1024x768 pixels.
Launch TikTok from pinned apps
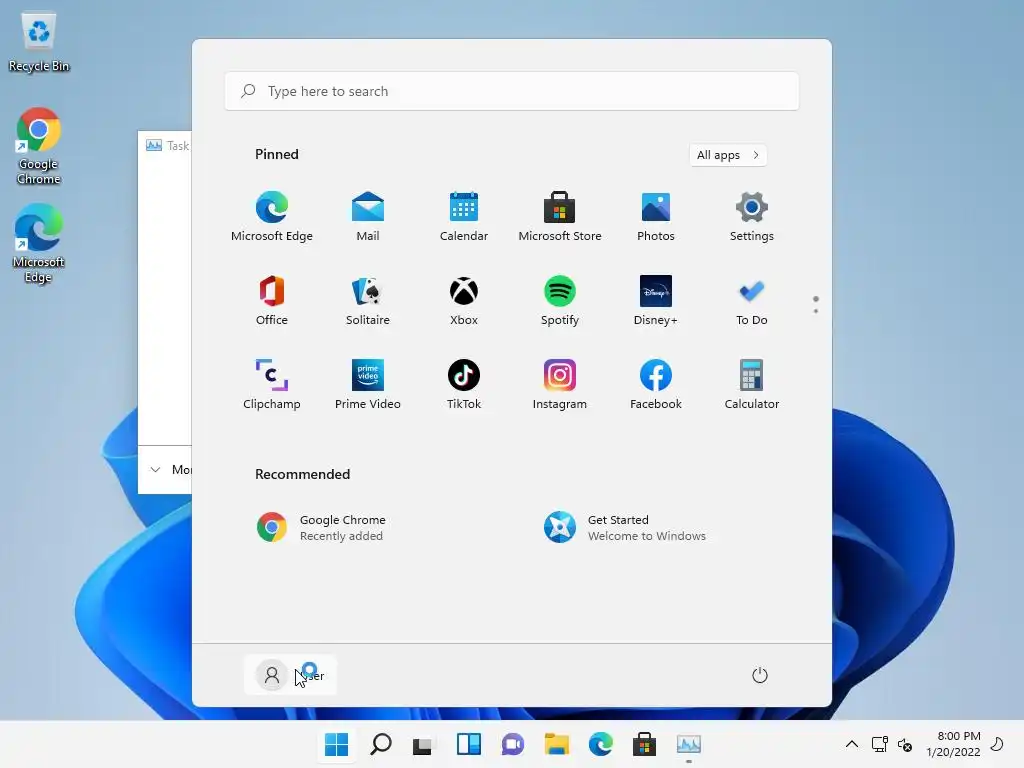(x=464, y=385)
